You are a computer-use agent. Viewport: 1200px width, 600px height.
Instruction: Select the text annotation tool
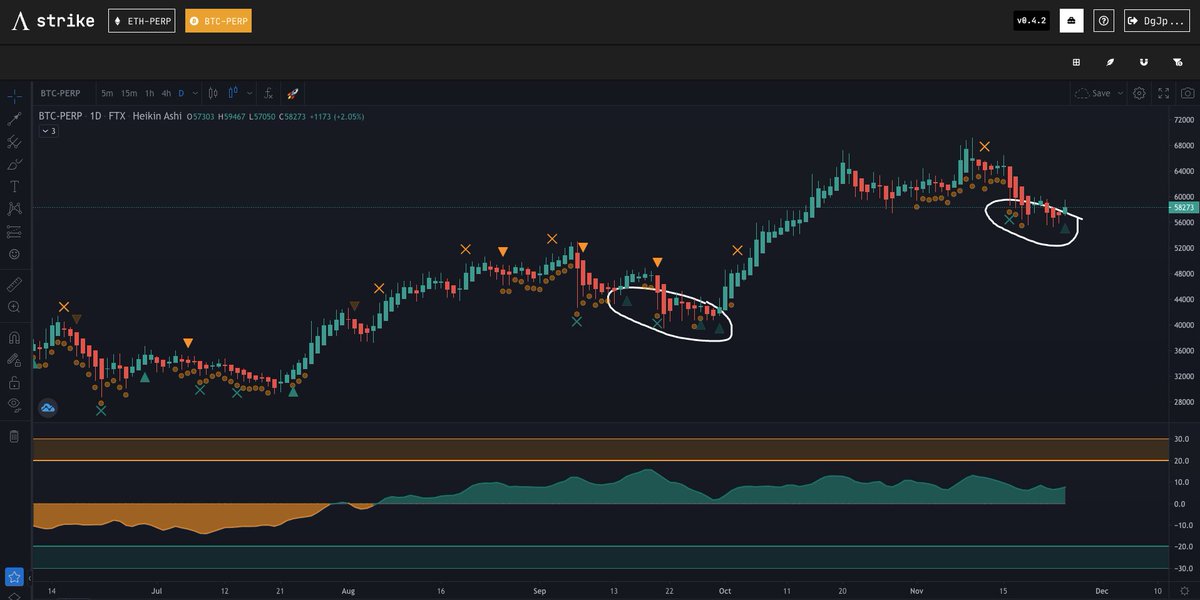click(x=14, y=186)
